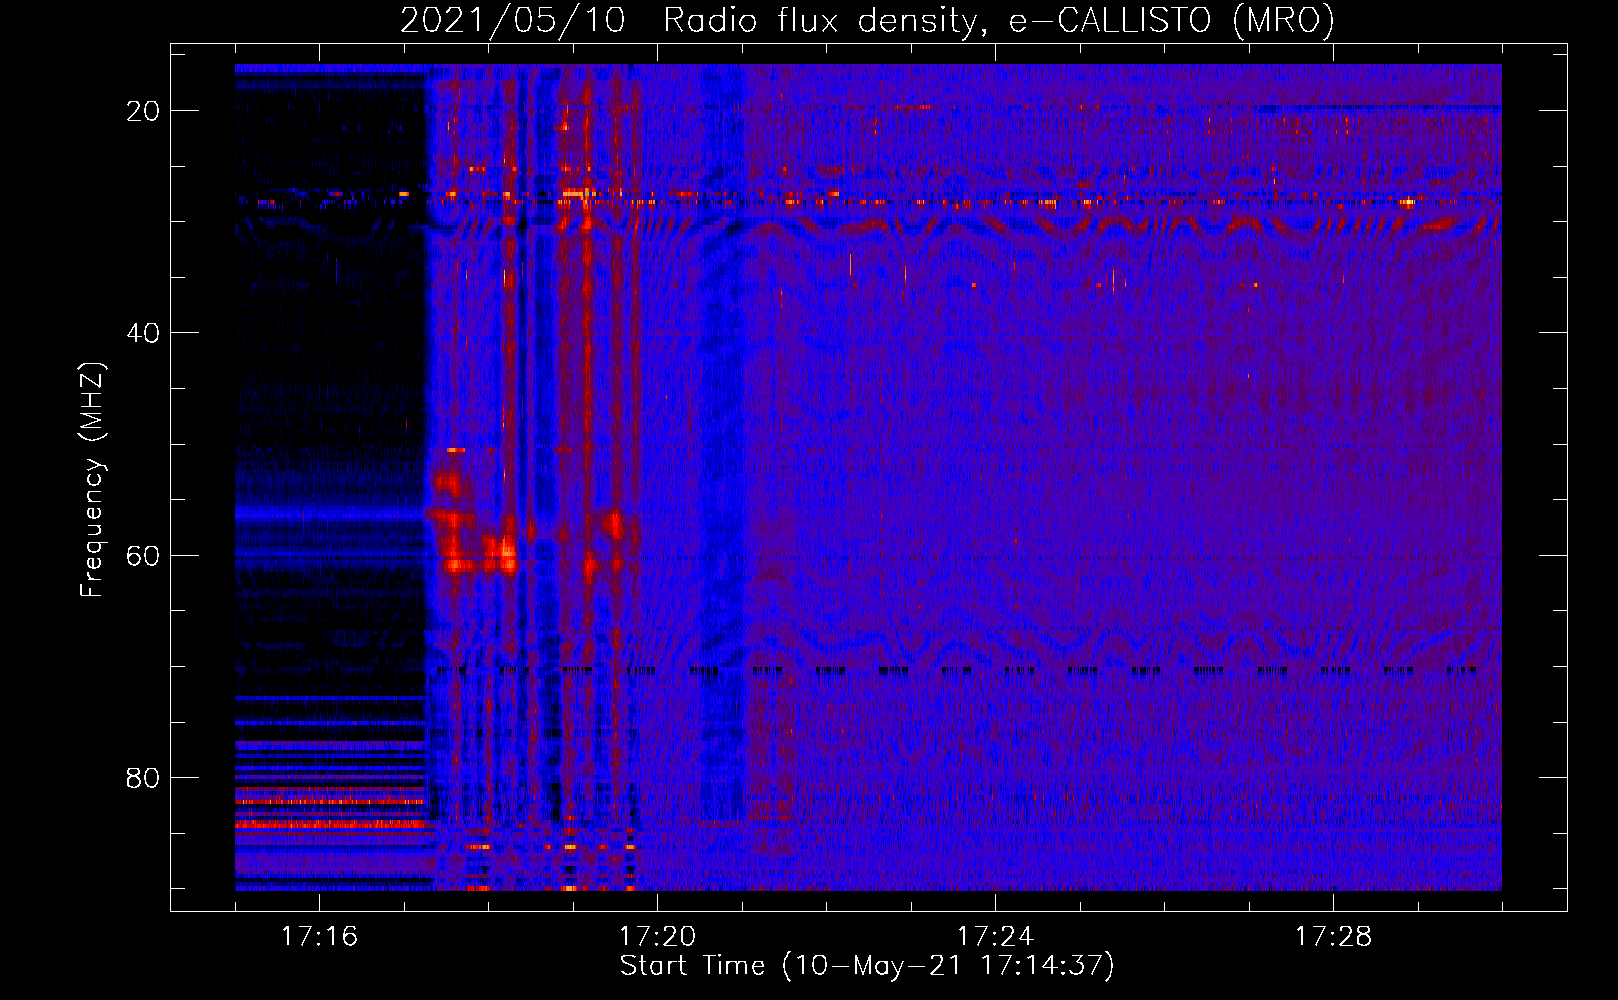Click the 60 frequency tick label
1618x1000 pixels.
[x=143, y=555]
